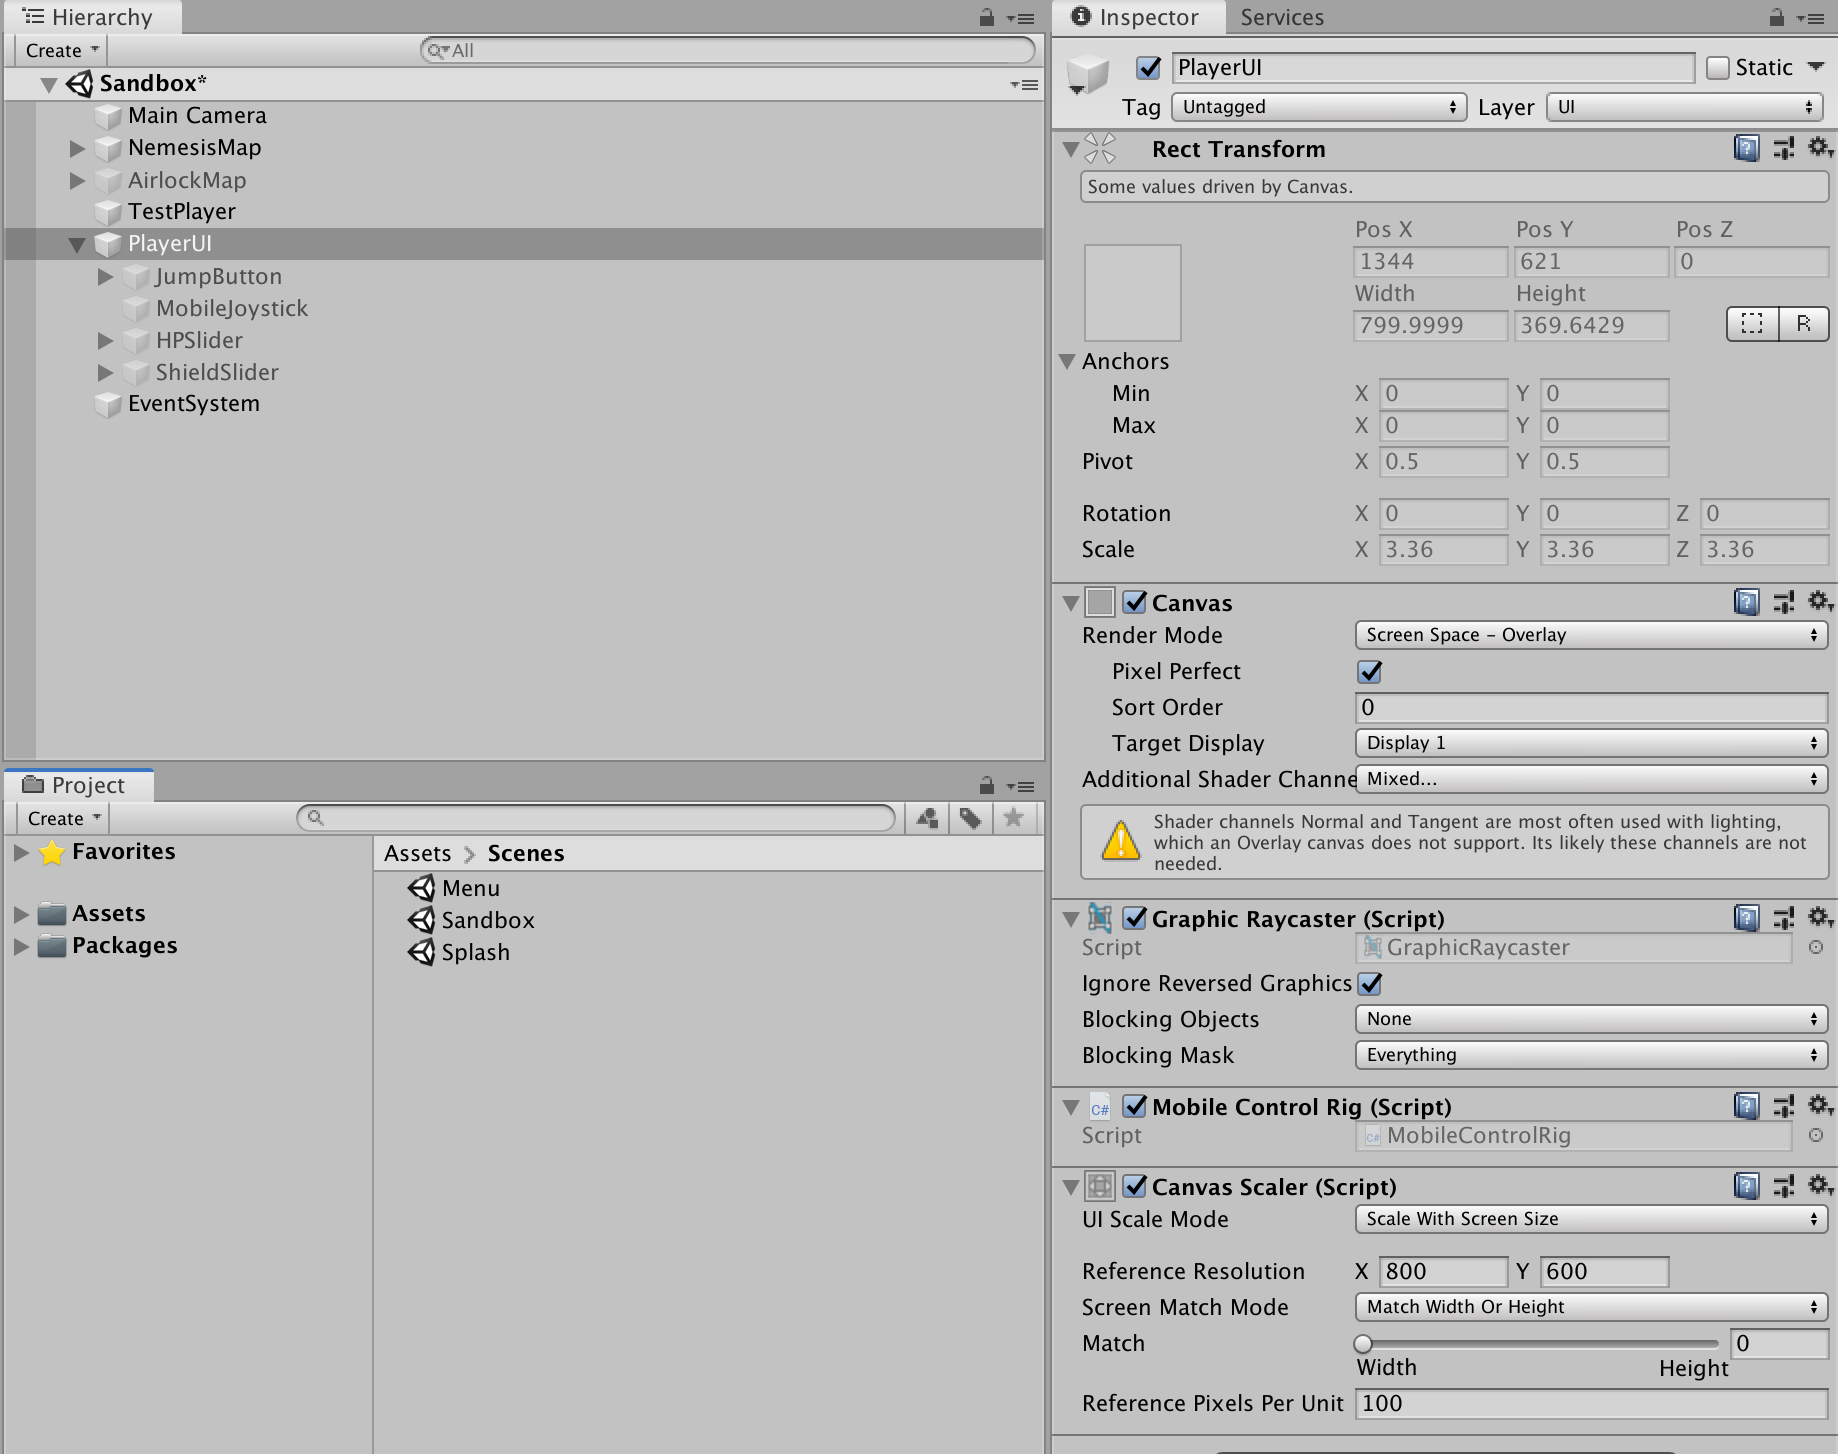Open Canvas Scaler help reference icon
The image size is (1838, 1454).
(x=1746, y=1186)
